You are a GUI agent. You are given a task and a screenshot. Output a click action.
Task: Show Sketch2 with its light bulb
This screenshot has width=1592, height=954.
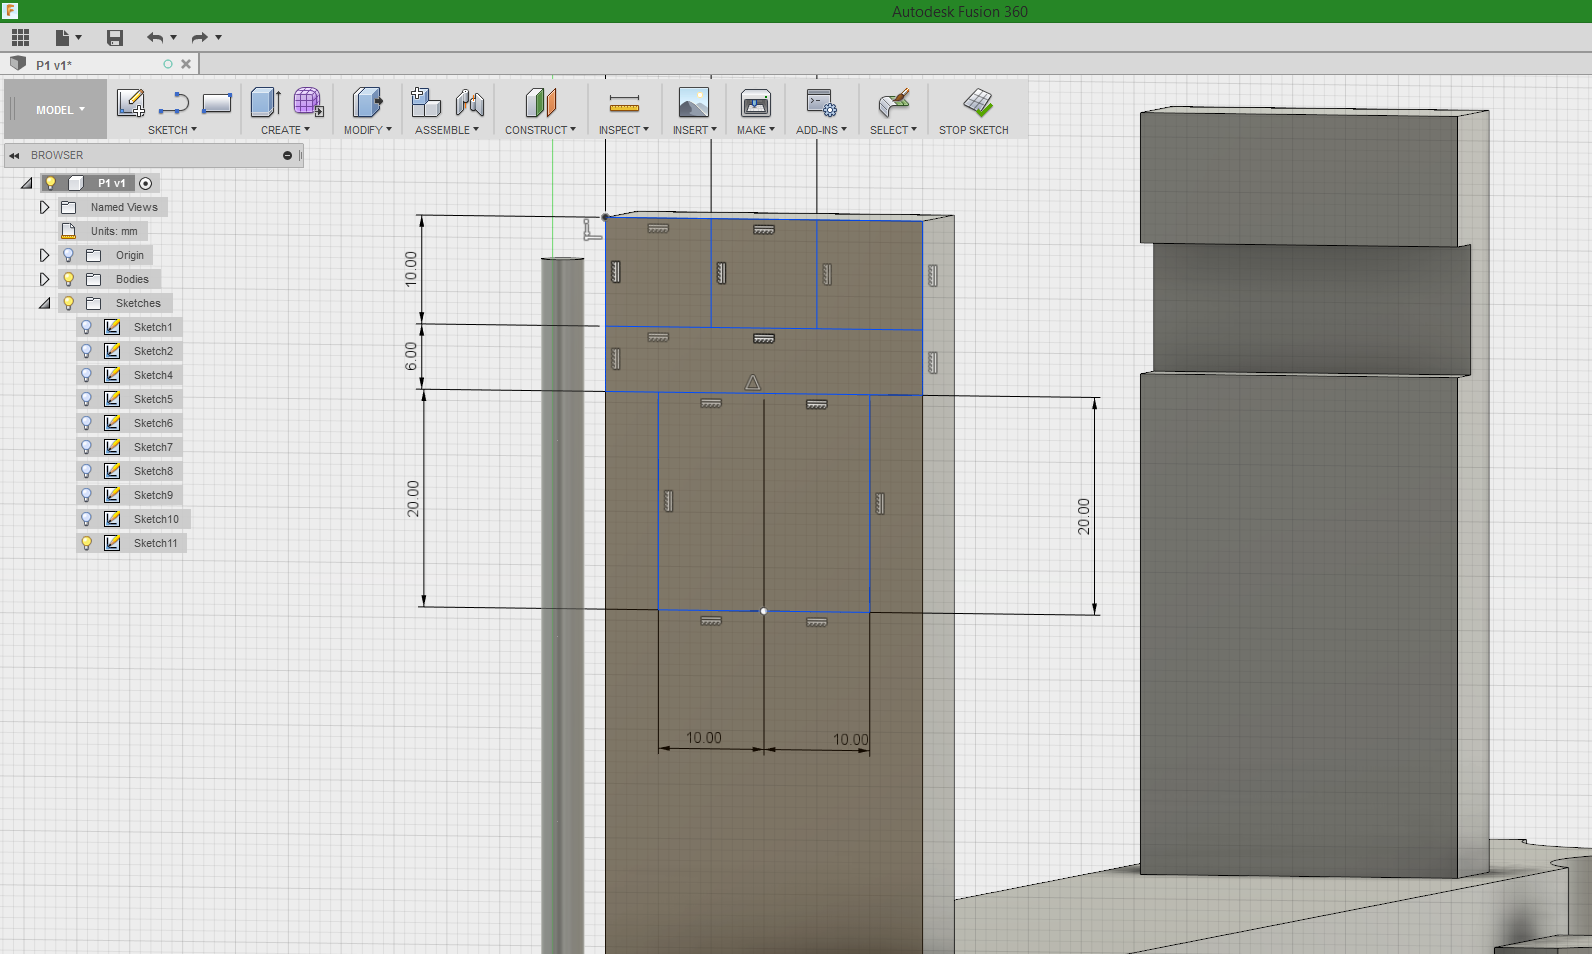point(86,351)
